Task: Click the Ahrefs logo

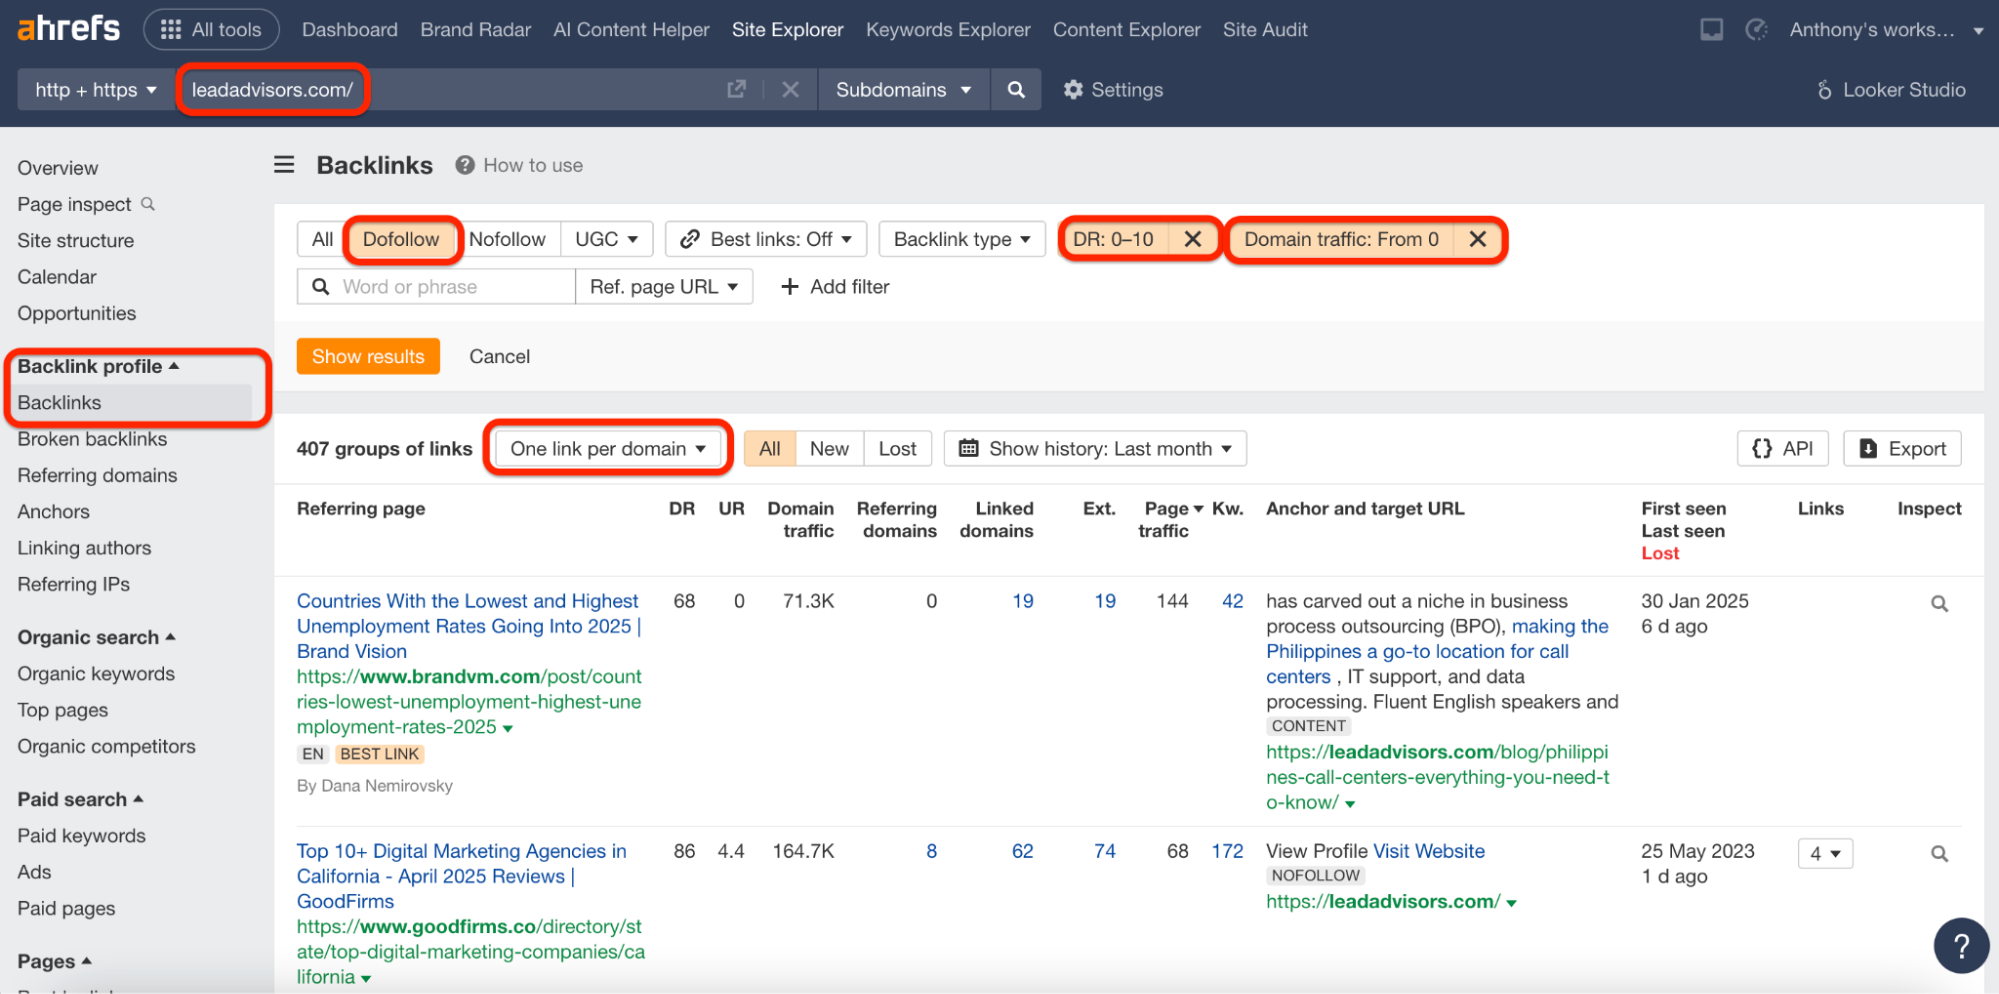Action: pos(68,28)
